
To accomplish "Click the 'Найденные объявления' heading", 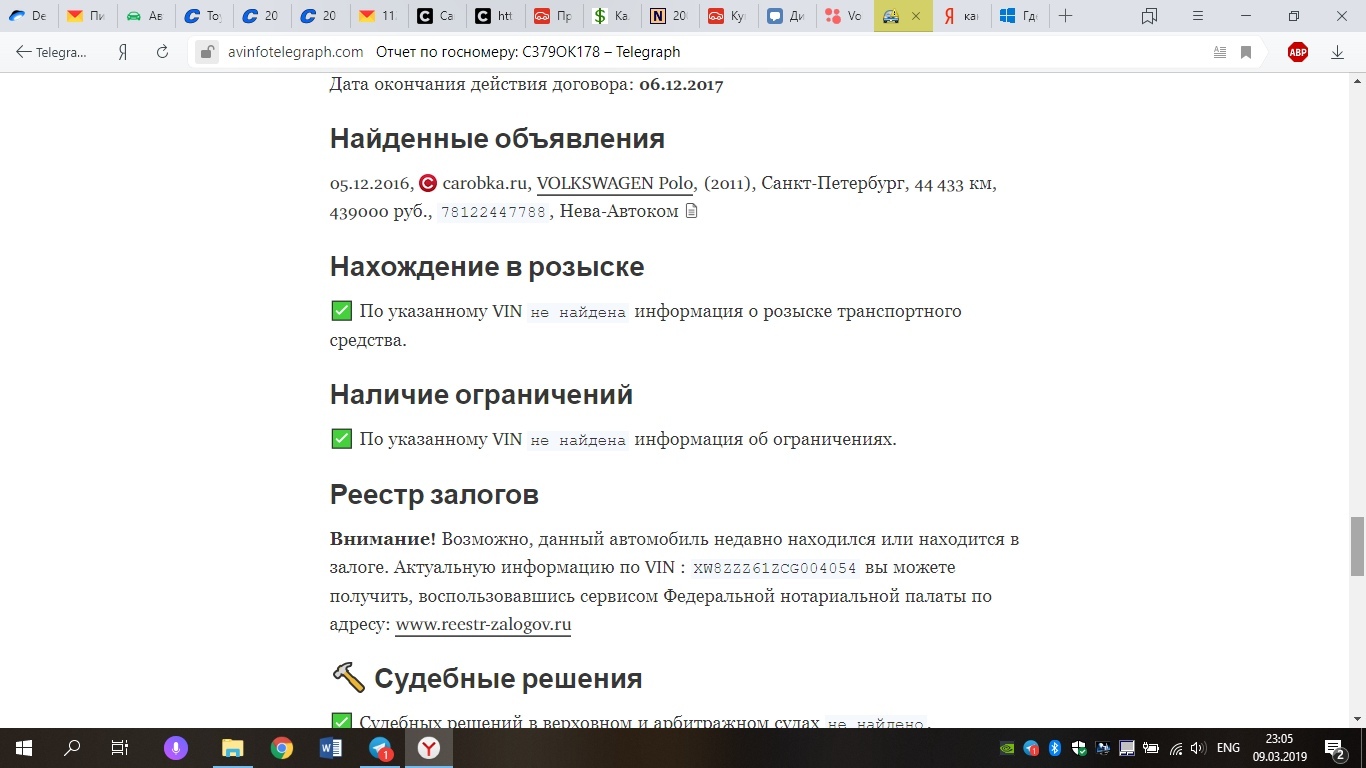I will pos(497,139).
